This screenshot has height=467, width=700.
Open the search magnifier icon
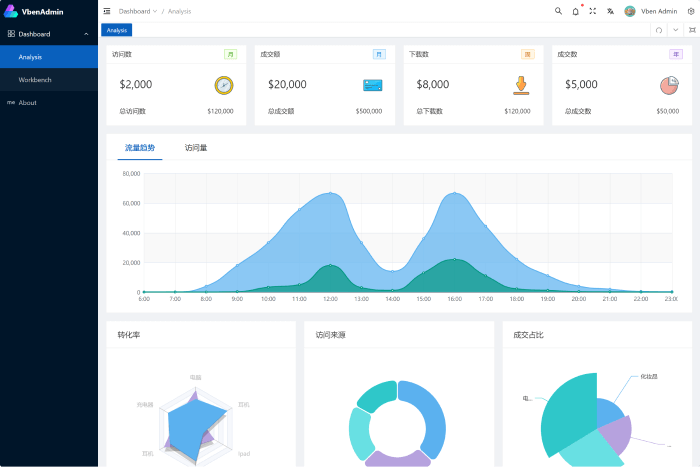[558, 11]
